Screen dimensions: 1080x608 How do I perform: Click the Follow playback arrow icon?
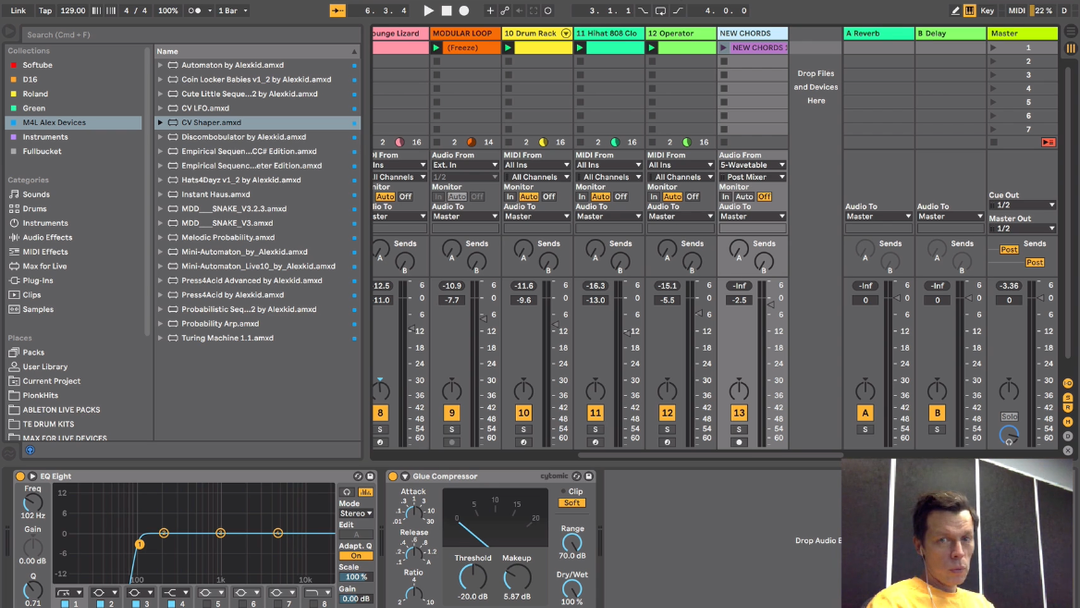338,11
